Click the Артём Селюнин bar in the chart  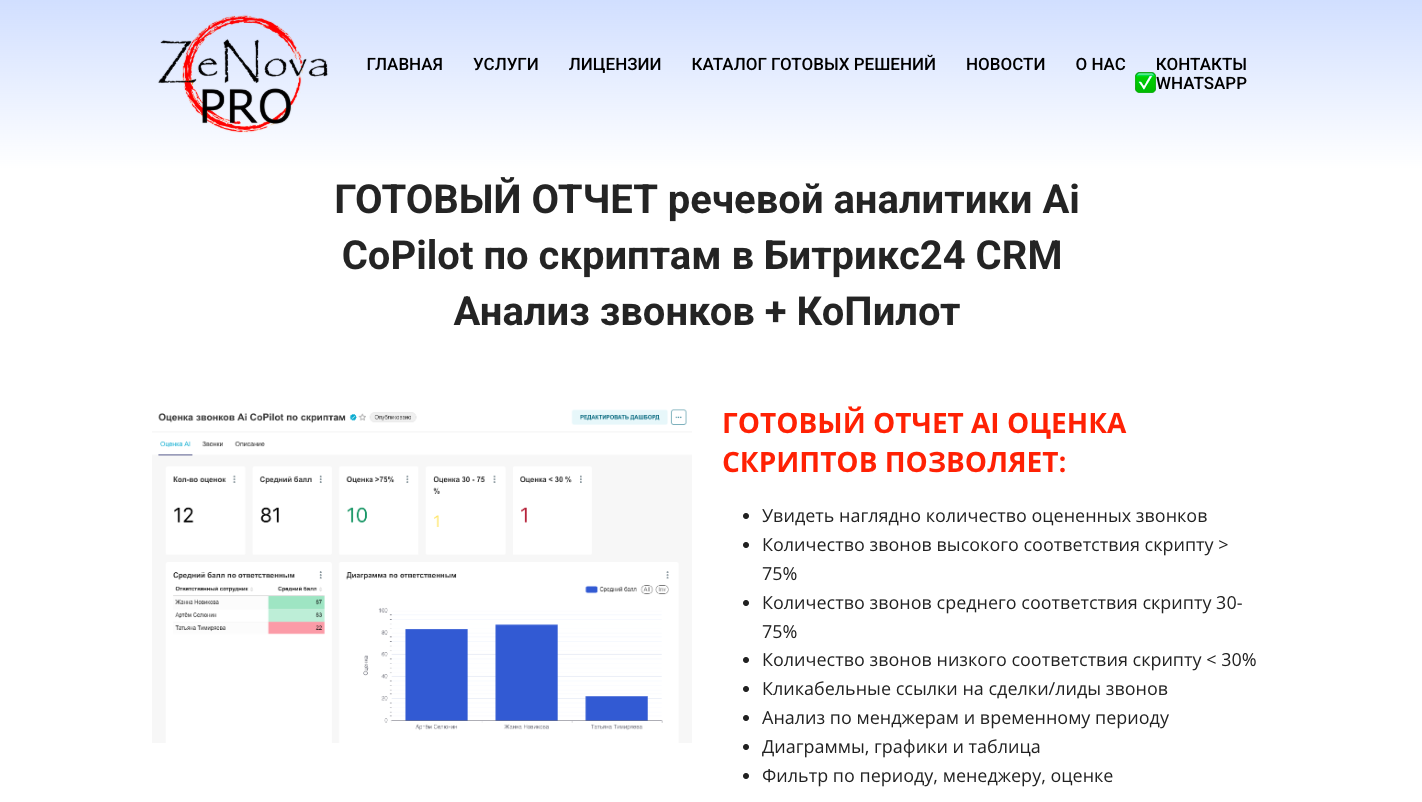[436, 674]
